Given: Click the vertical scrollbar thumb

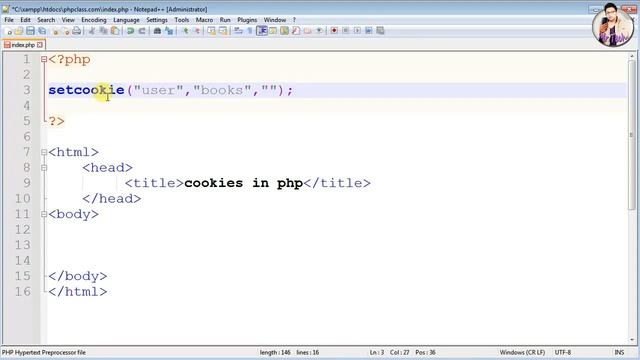Looking at the screenshot, I should (x=631, y=135).
